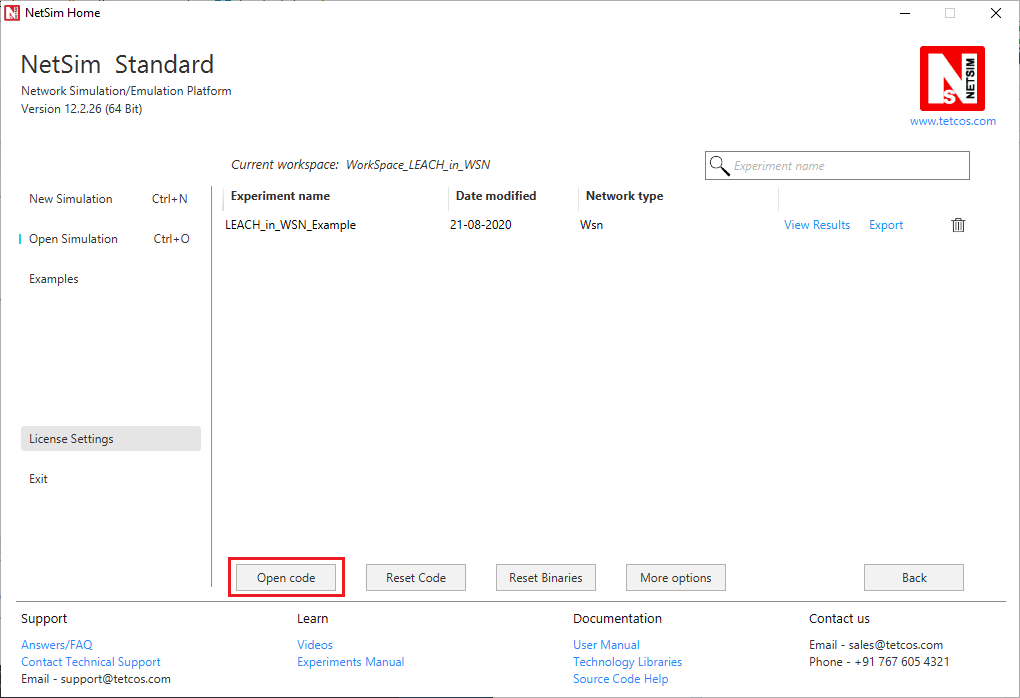Click the Date modified column header
The width and height of the screenshot is (1020, 698).
tap(496, 196)
